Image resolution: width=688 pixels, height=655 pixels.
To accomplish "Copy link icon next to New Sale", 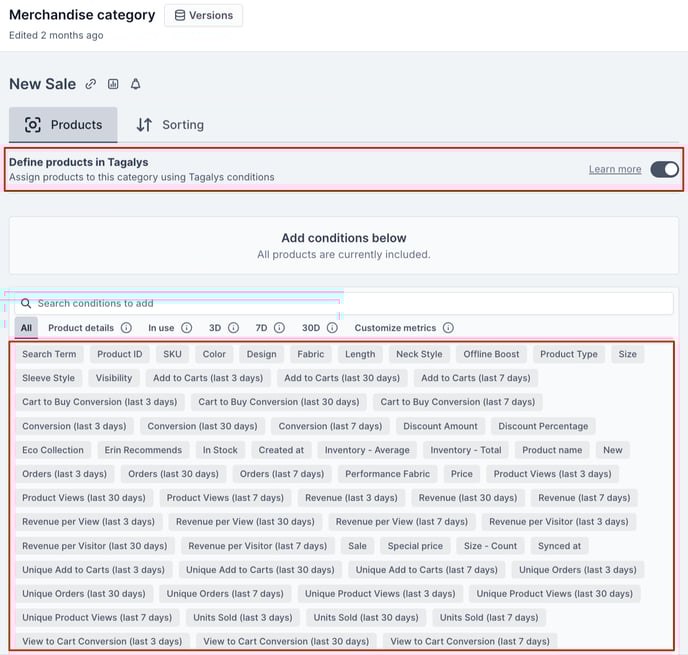I will pos(91,84).
